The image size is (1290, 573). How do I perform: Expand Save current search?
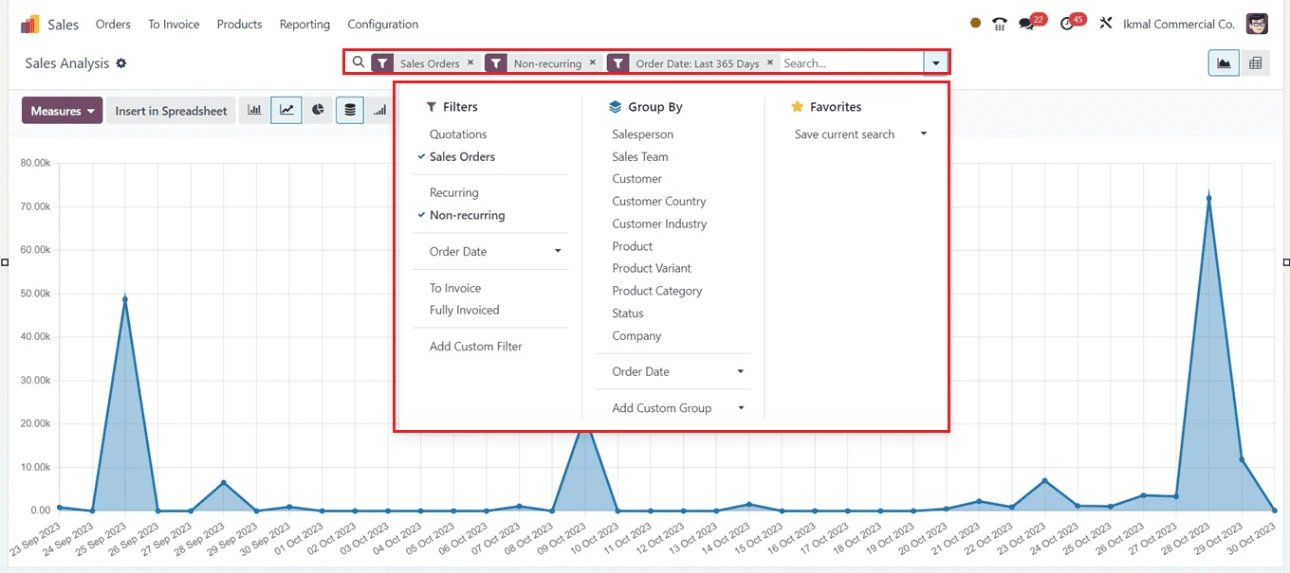point(859,134)
